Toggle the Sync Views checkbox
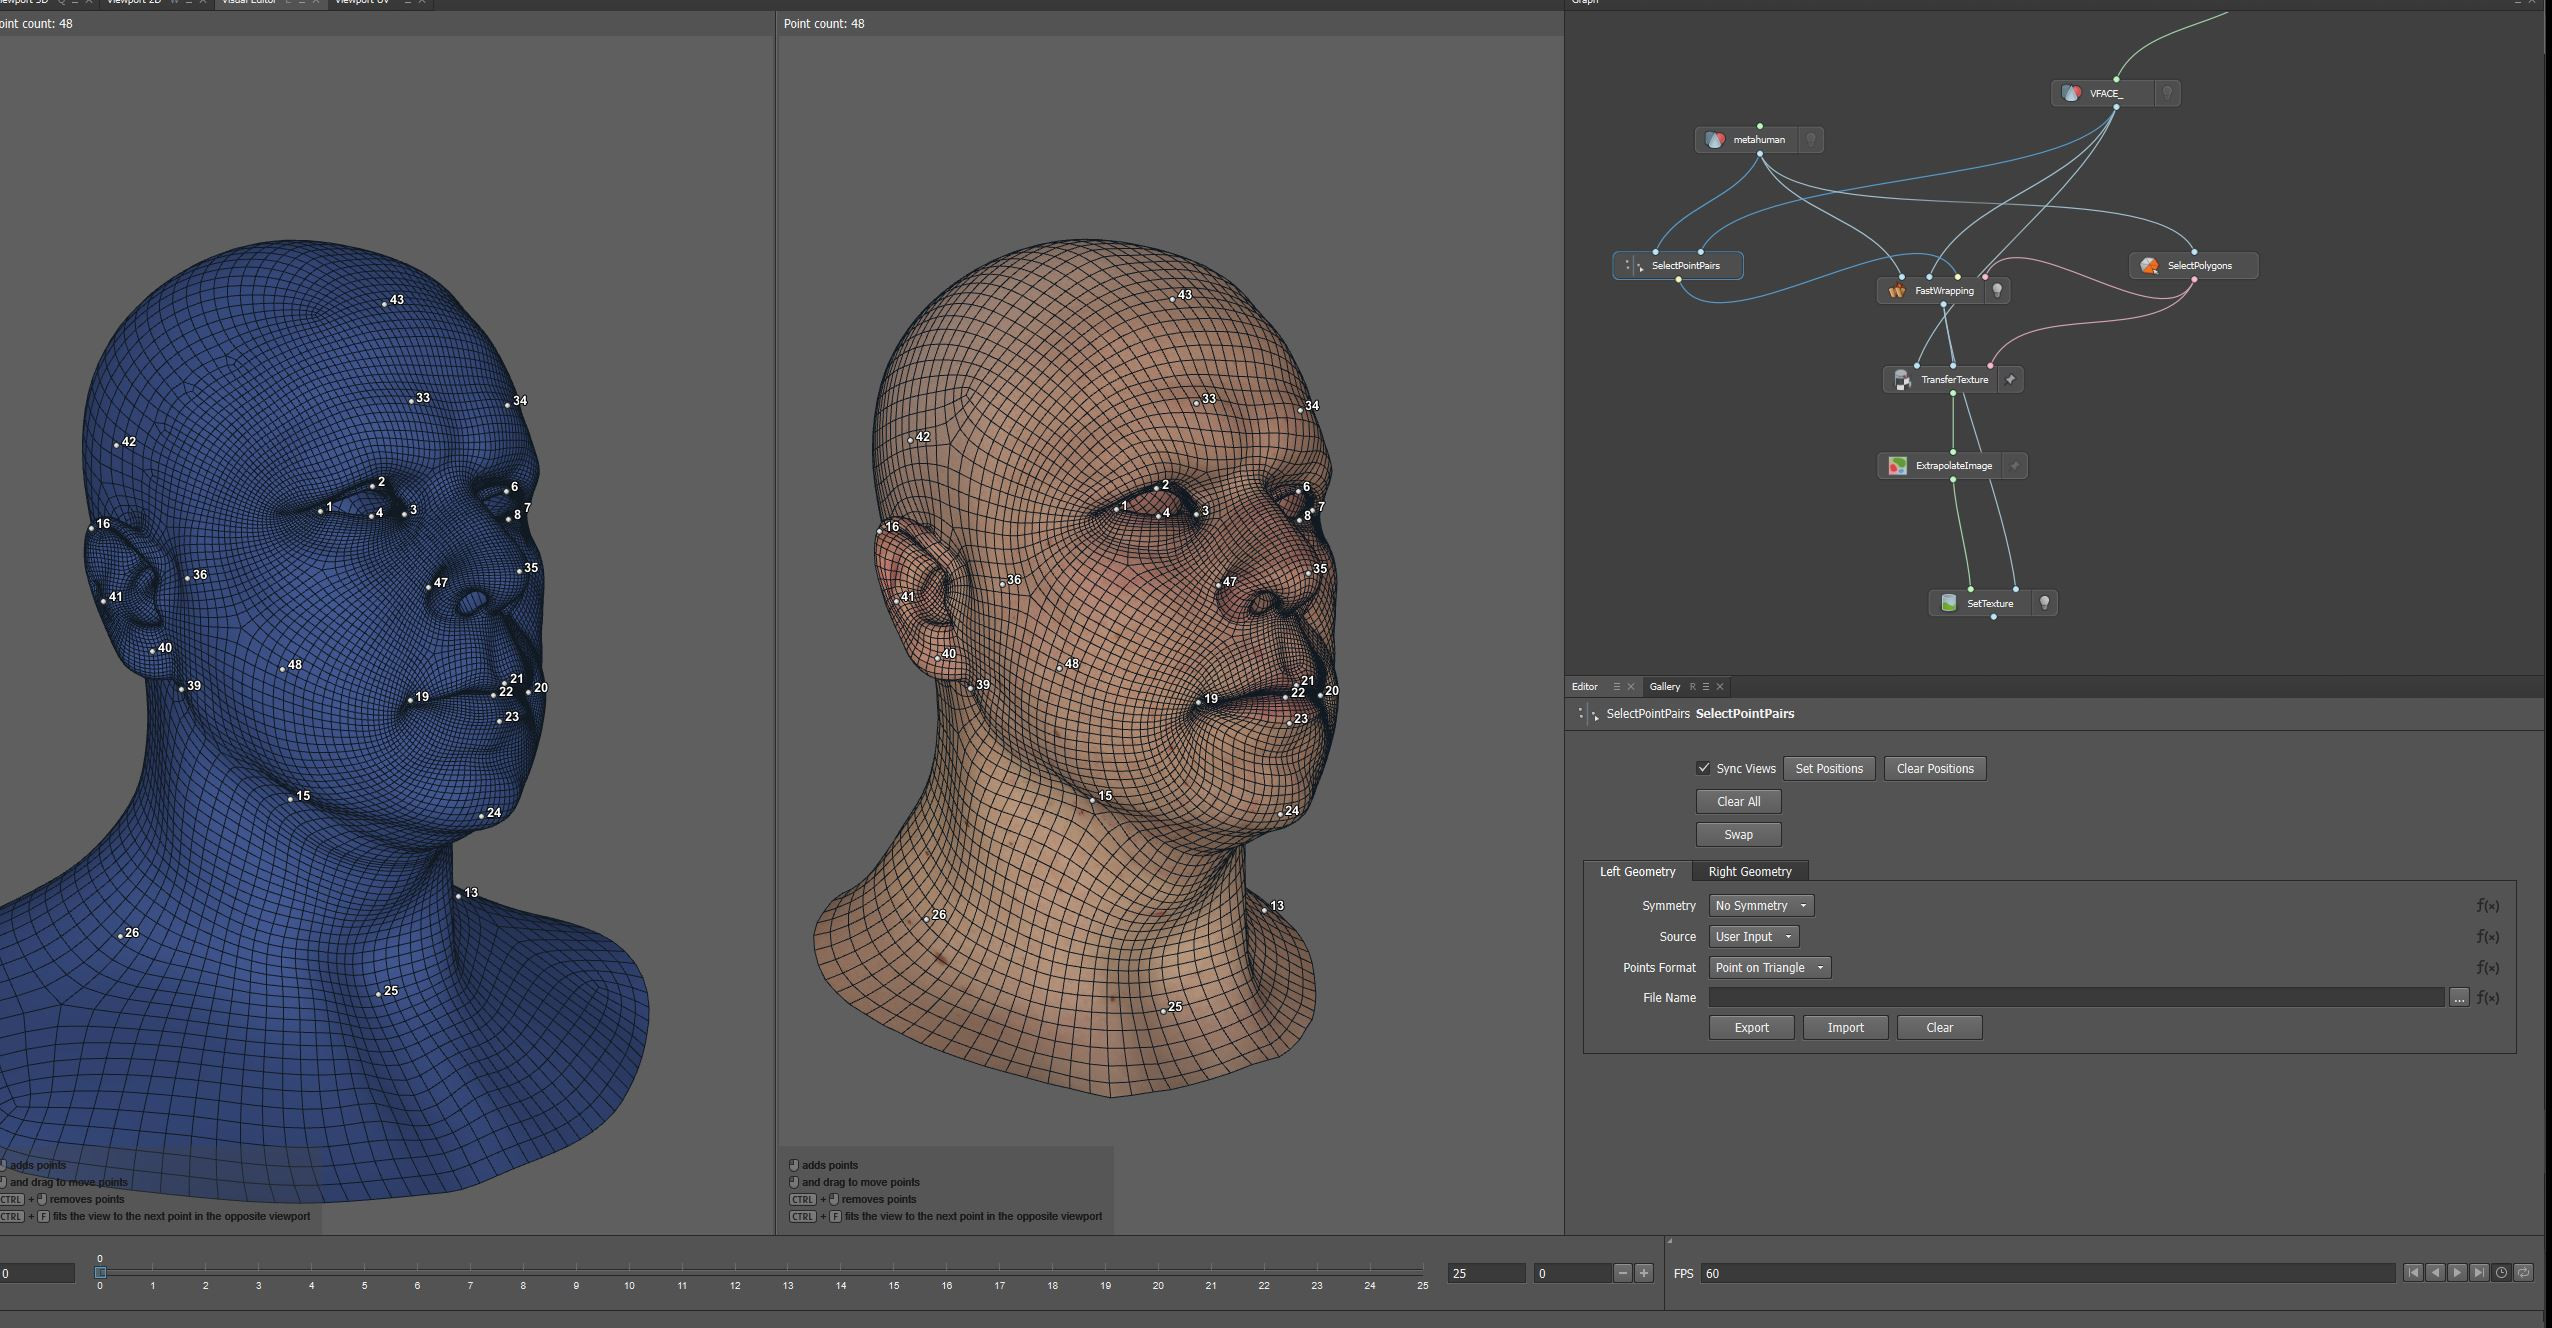 pyautogui.click(x=1704, y=768)
